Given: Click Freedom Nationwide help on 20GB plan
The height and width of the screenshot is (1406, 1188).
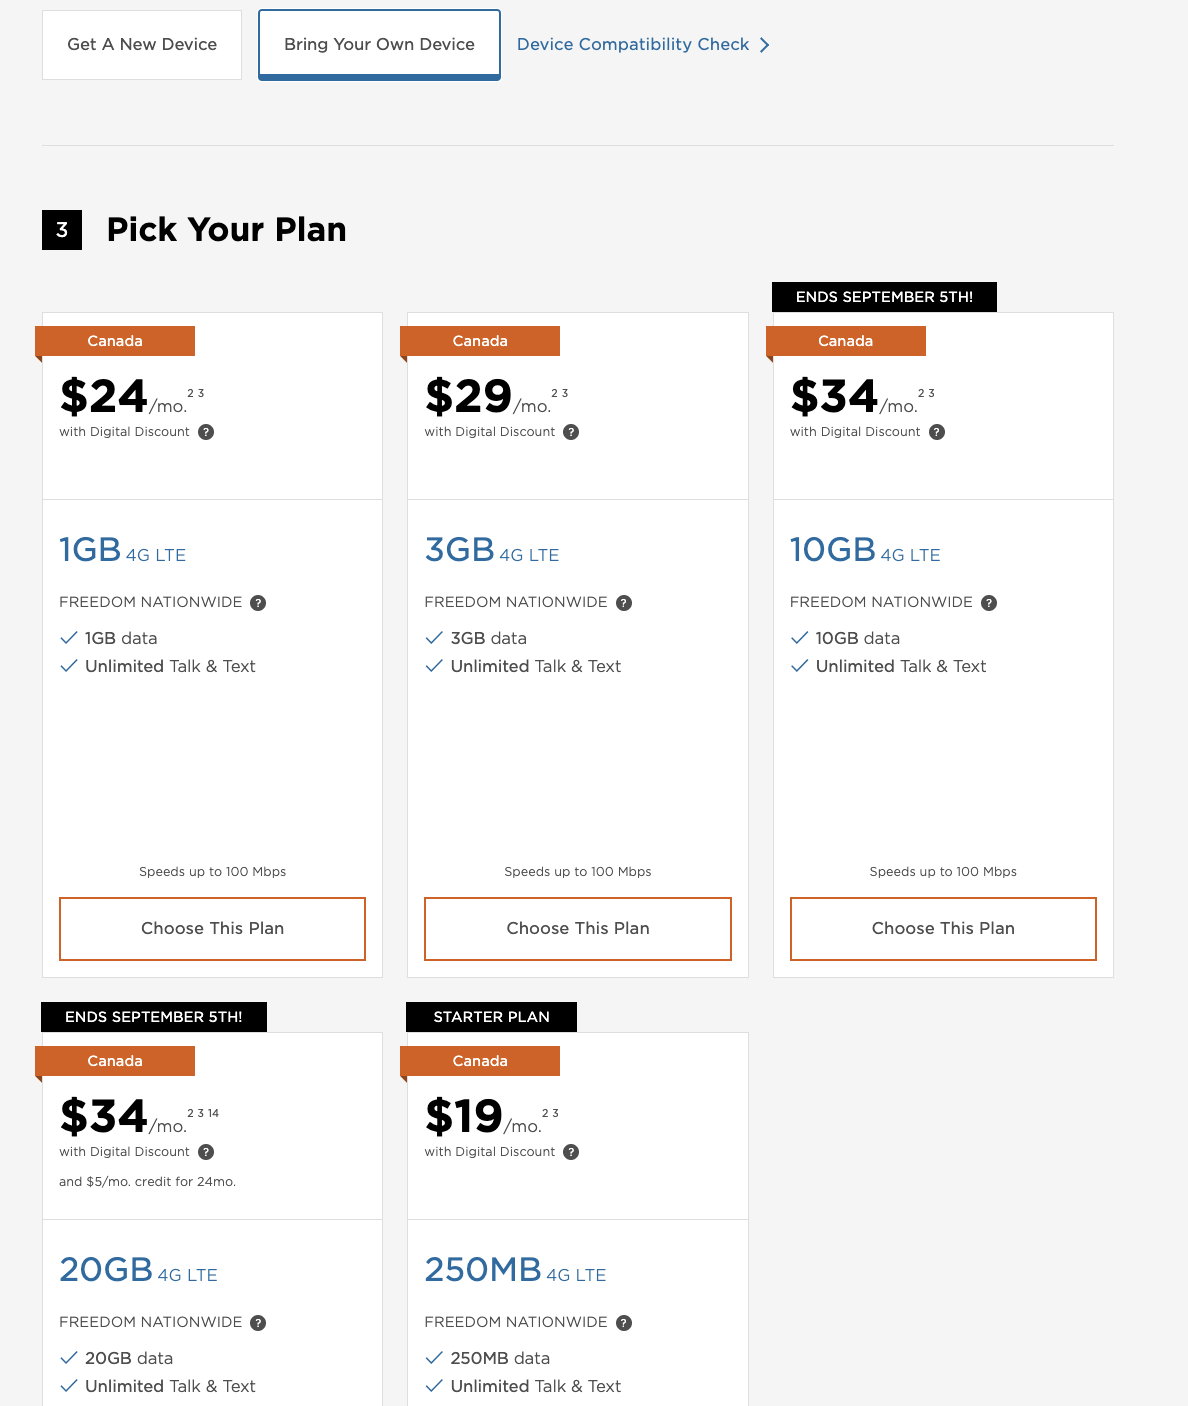Looking at the screenshot, I should click(258, 1323).
